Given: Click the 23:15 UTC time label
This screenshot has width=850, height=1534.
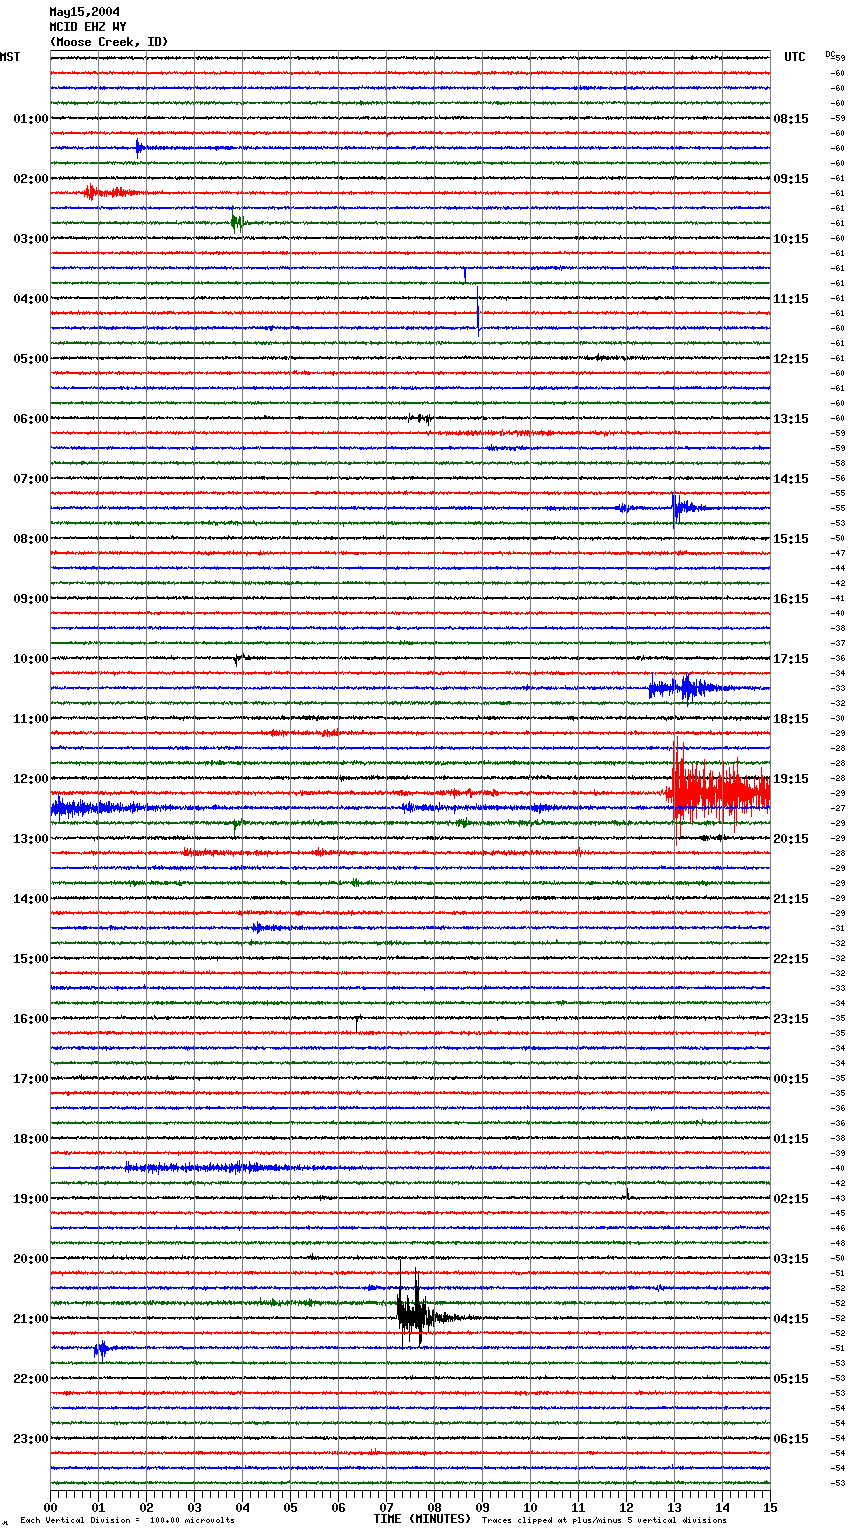Looking at the screenshot, I should click(791, 1019).
